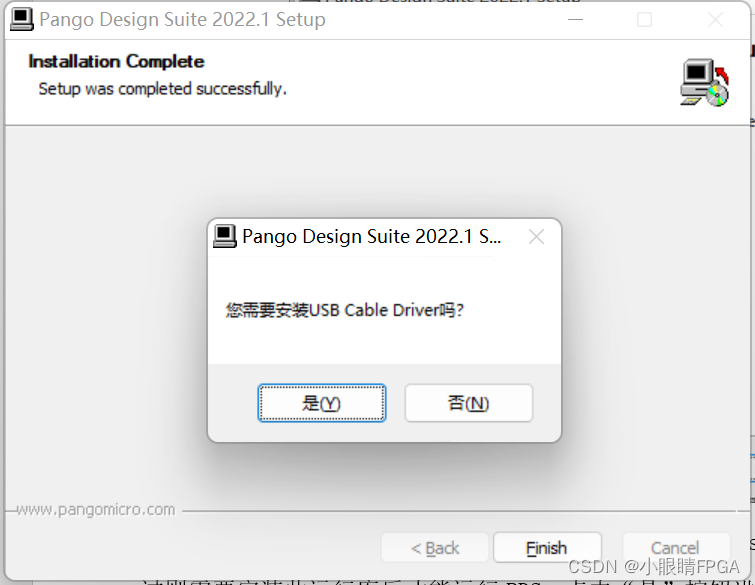Screen dimensions: 755x585
Task: Click the Cancel button in setup wizard
Action: 675,548
